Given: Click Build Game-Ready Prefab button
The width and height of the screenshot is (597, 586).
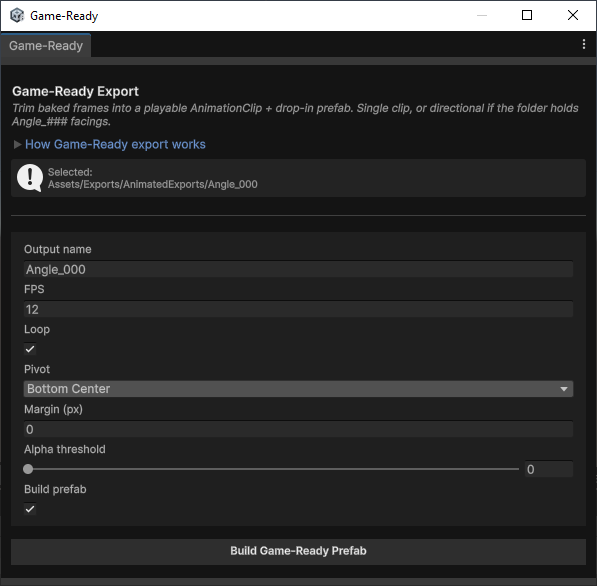Looking at the screenshot, I should pyautogui.click(x=298, y=551).
